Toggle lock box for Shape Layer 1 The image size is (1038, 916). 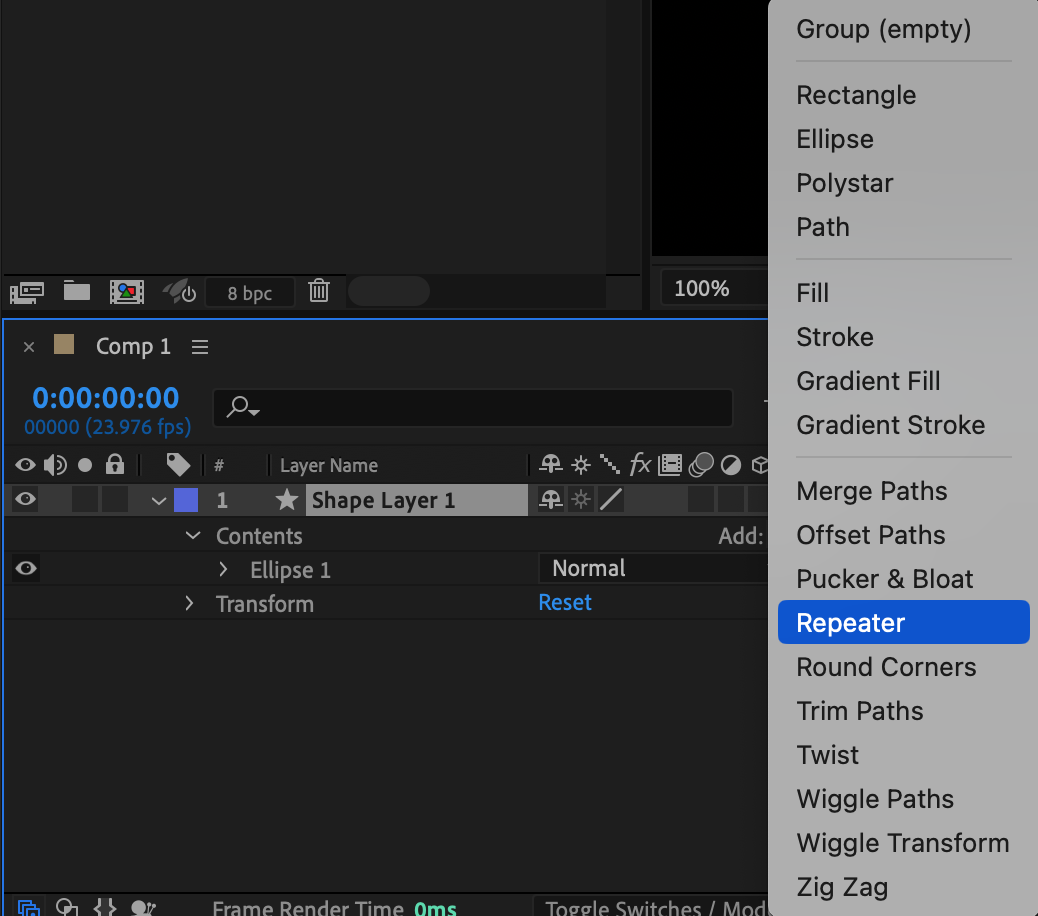click(x=115, y=500)
